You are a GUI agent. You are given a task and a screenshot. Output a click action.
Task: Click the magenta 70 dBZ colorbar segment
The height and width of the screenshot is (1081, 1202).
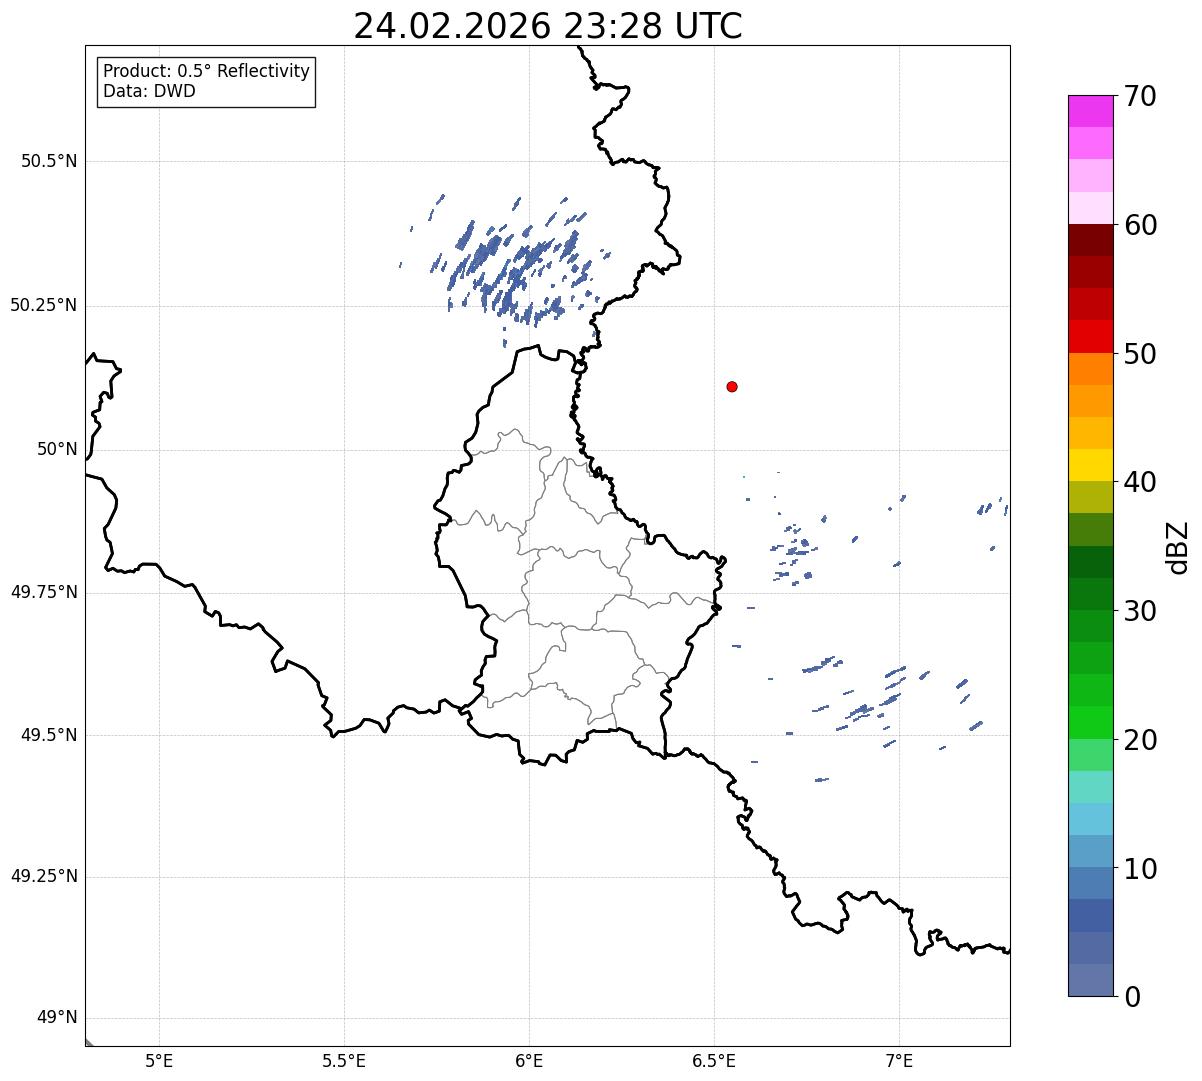pyautogui.click(x=1091, y=111)
